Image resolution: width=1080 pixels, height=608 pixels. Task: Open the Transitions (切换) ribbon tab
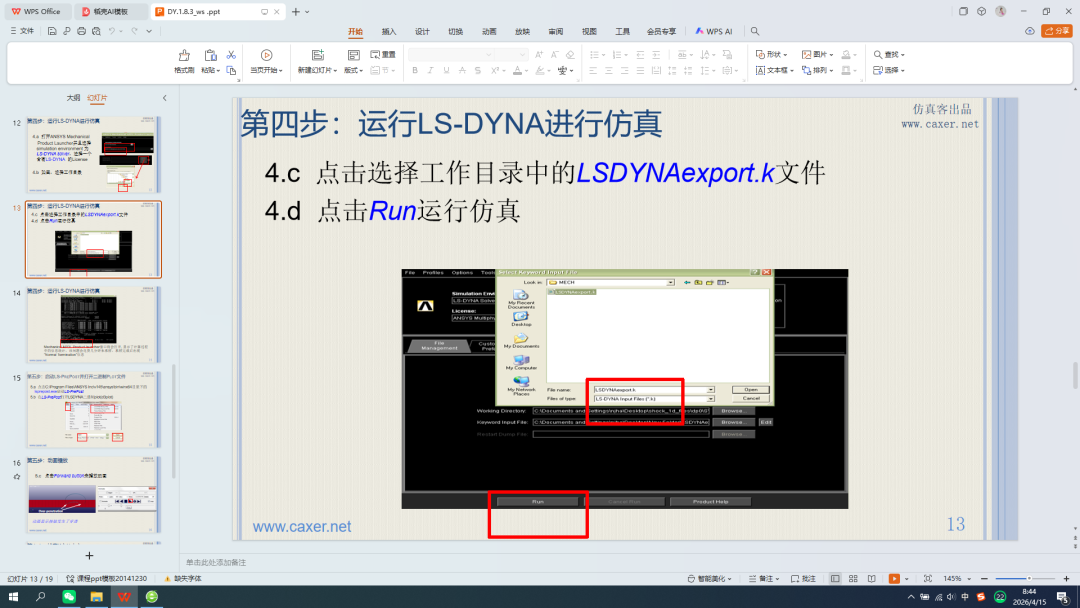pos(455,31)
